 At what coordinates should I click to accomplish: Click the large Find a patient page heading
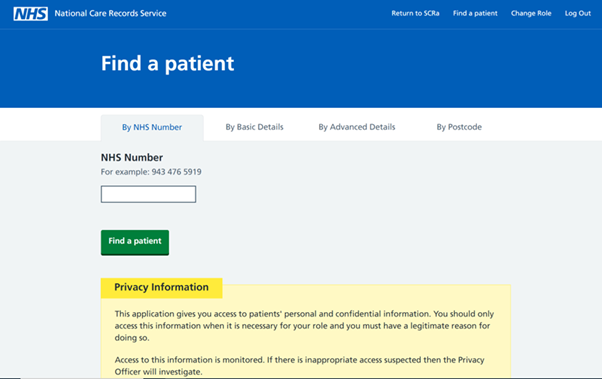click(167, 63)
